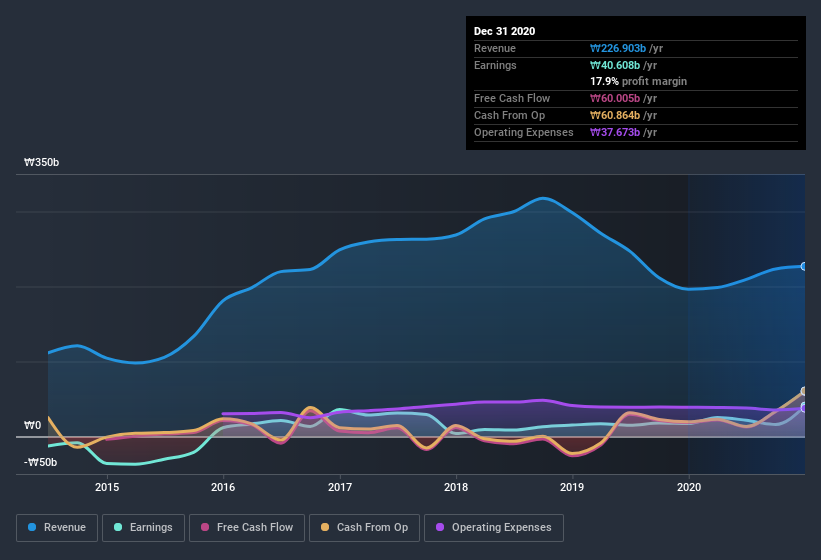The width and height of the screenshot is (821, 560).
Task: Click the Revenue endpoint marker on the chart
Action: click(x=804, y=266)
